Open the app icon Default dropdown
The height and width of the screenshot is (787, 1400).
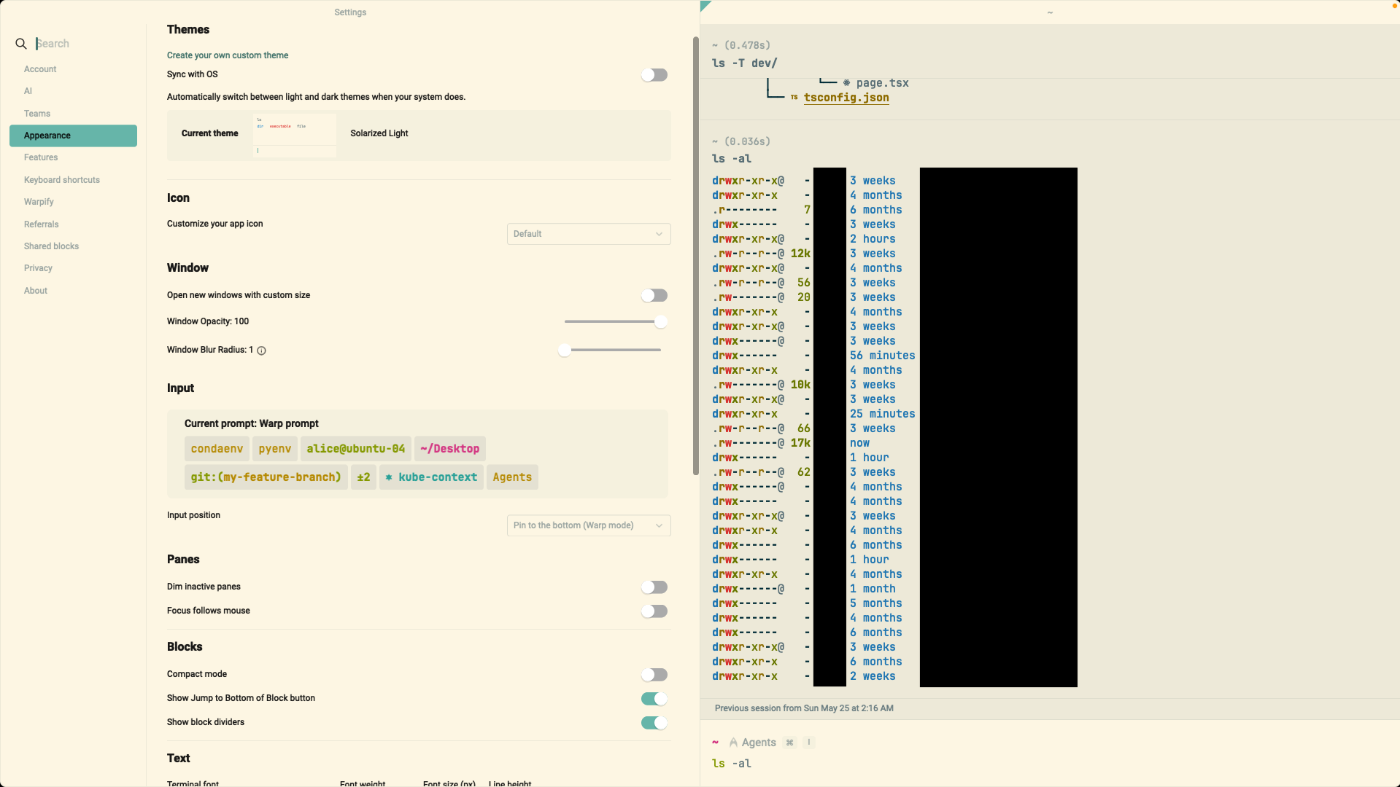(589, 234)
